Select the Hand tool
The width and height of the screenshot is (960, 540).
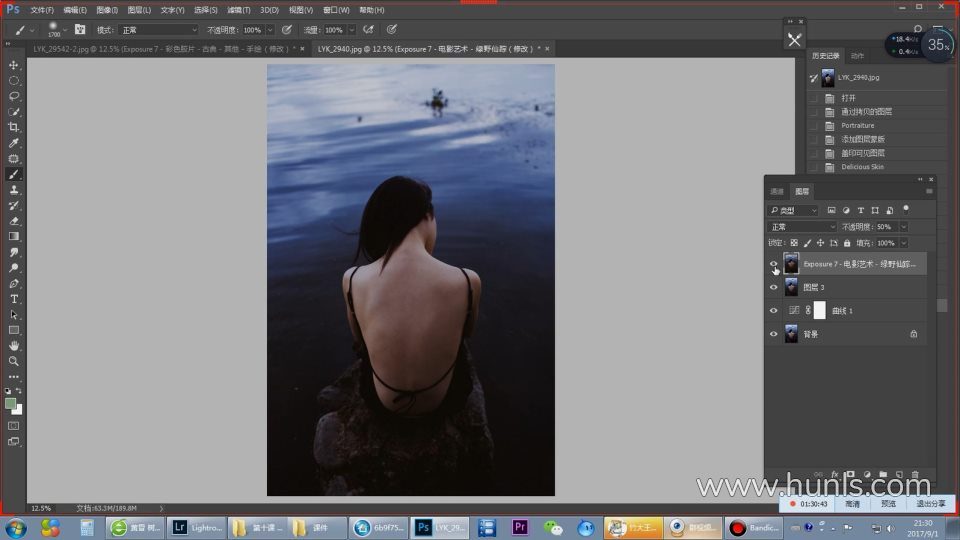[13, 346]
